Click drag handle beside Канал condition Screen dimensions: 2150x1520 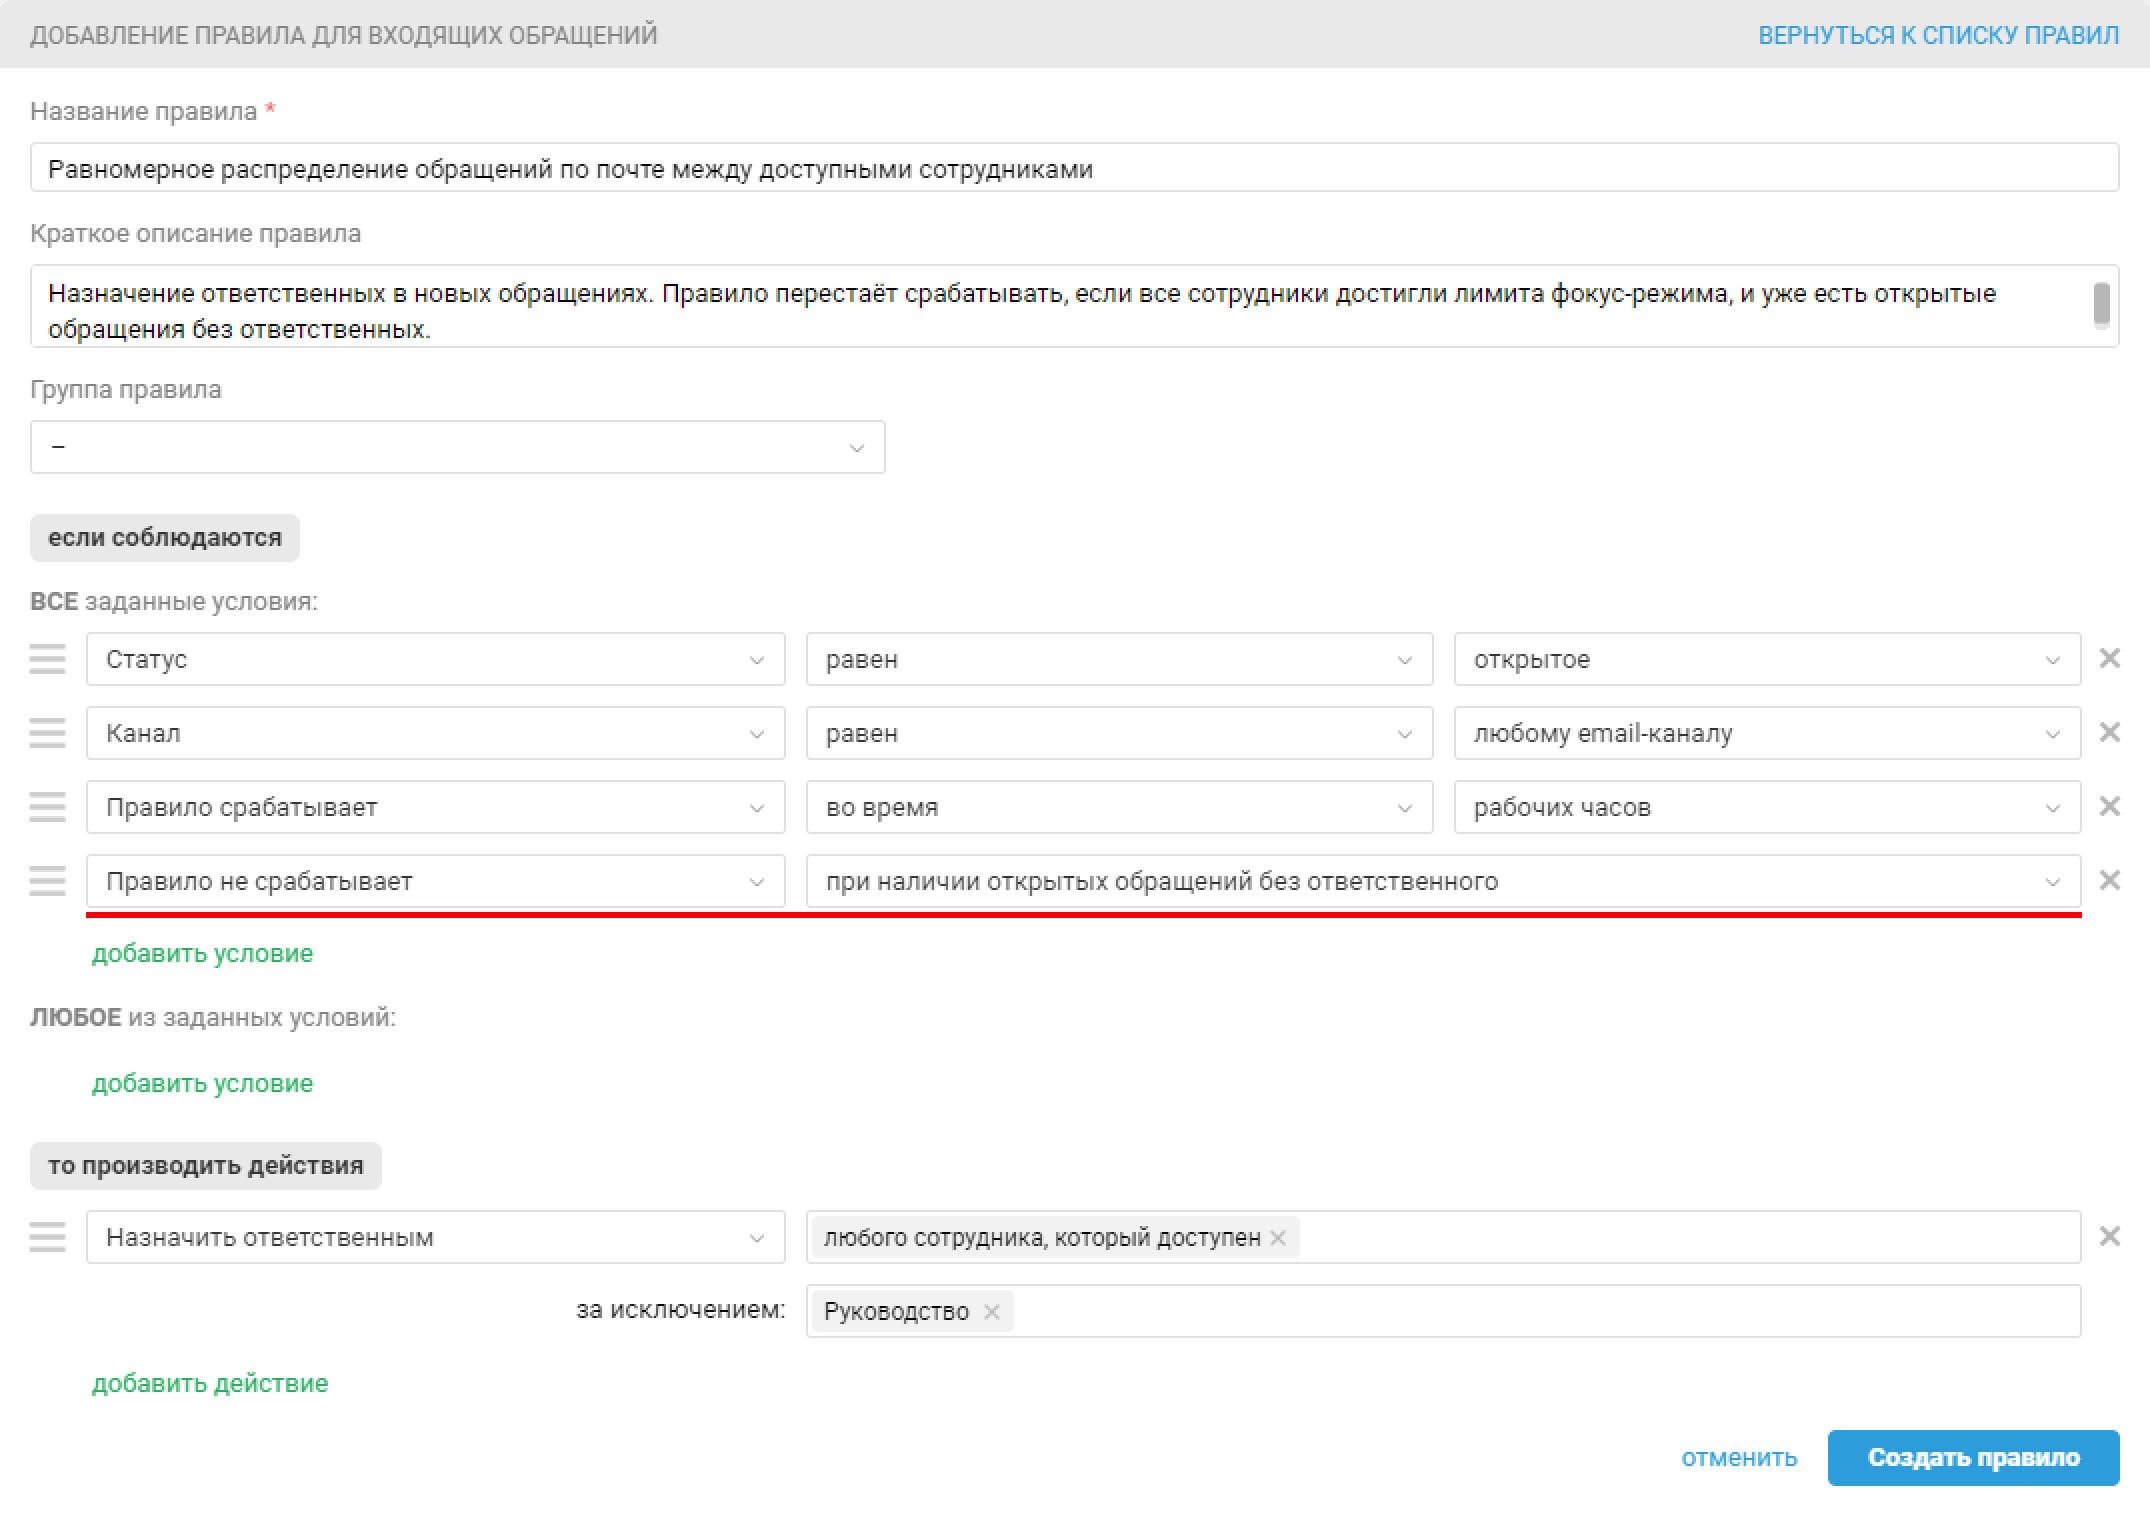(x=47, y=733)
